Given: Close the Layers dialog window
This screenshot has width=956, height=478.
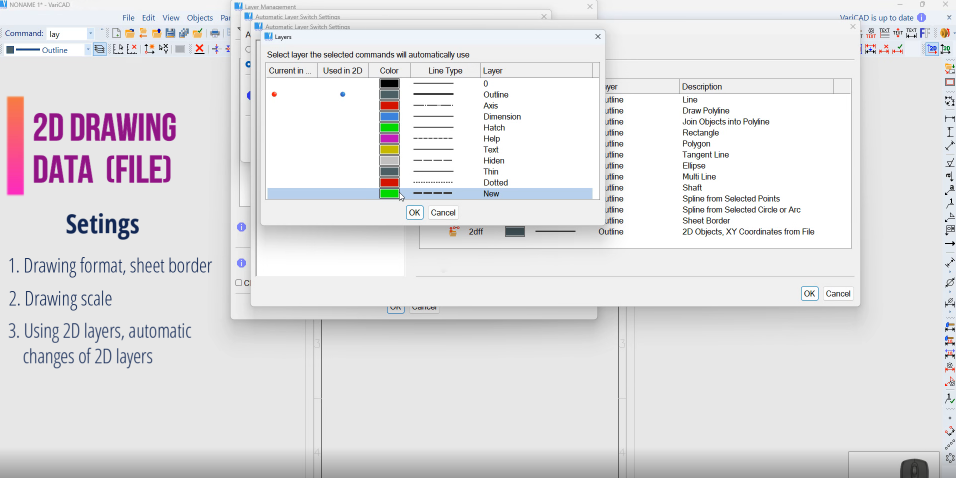Looking at the screenshot, I should pyautogui.click(x=598, y=36).
